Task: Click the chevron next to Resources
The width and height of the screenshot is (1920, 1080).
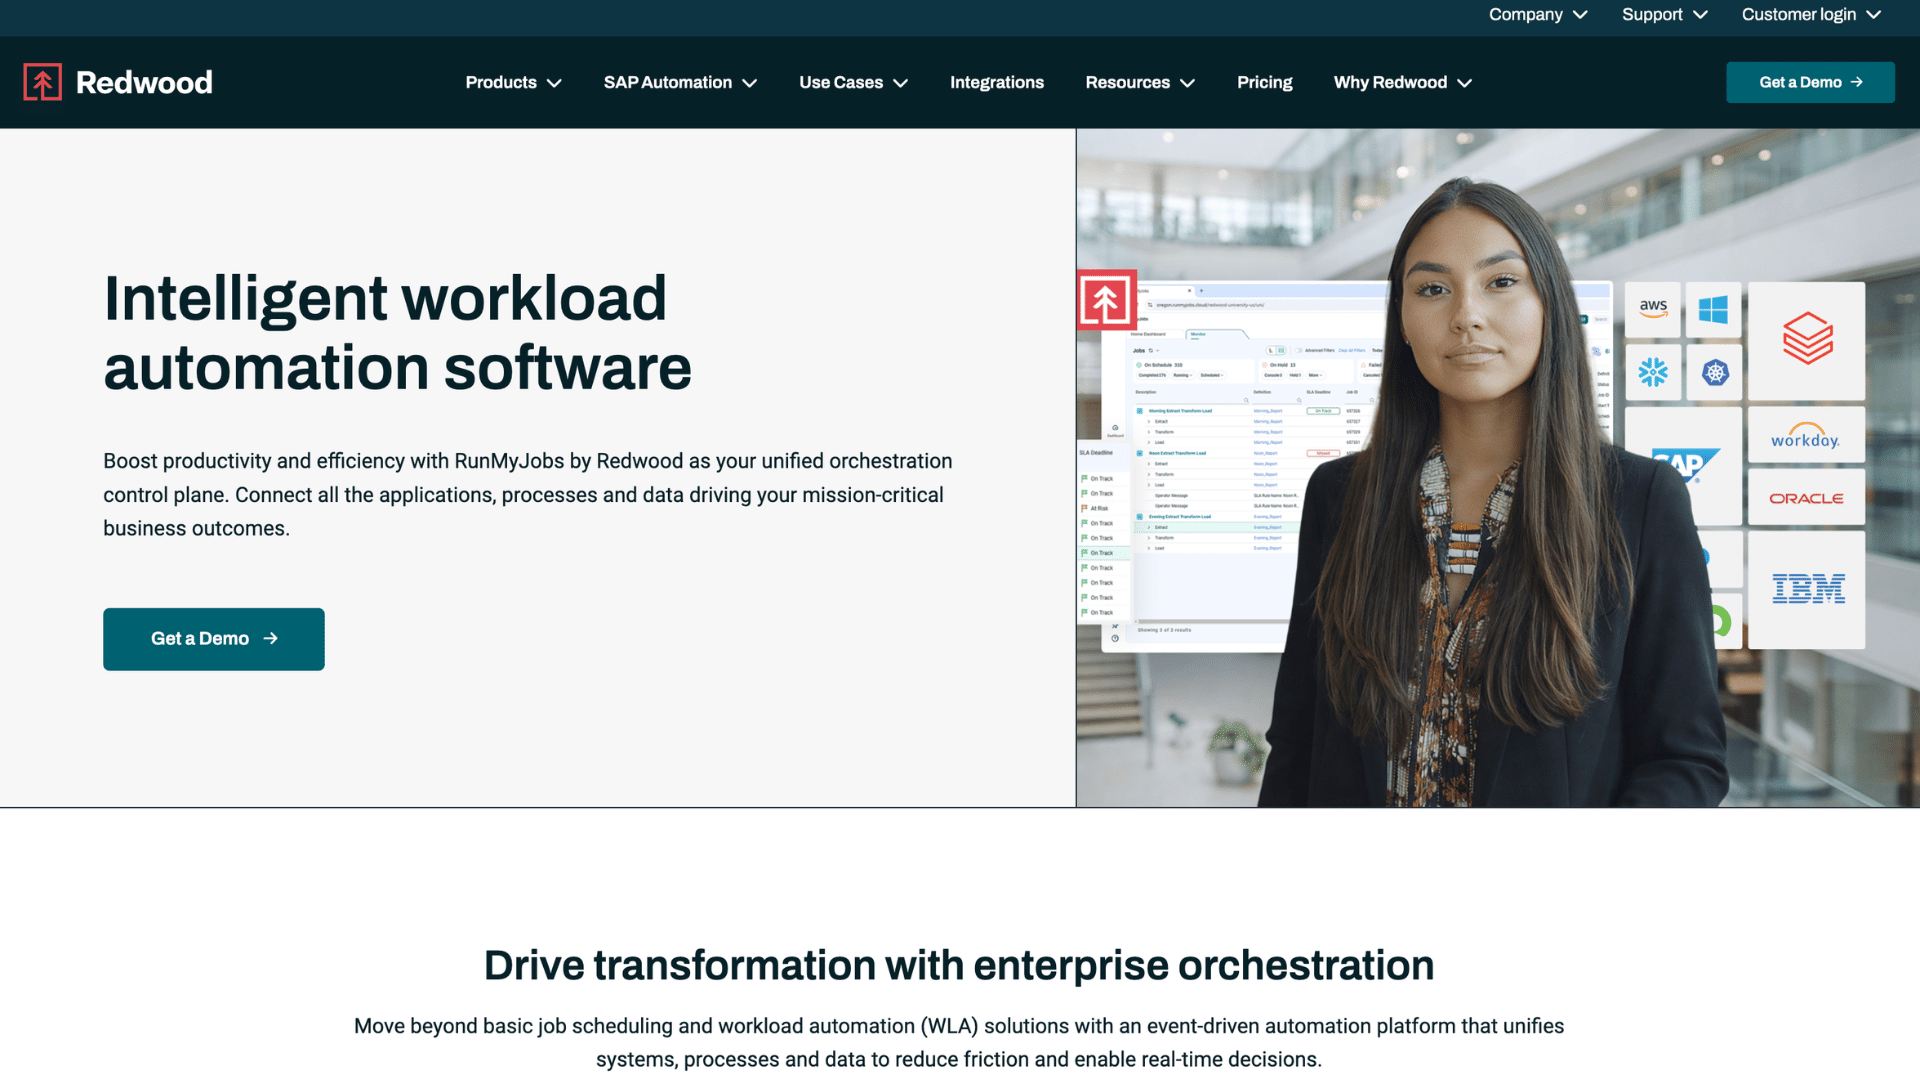Action: (x=1187, y=83)
